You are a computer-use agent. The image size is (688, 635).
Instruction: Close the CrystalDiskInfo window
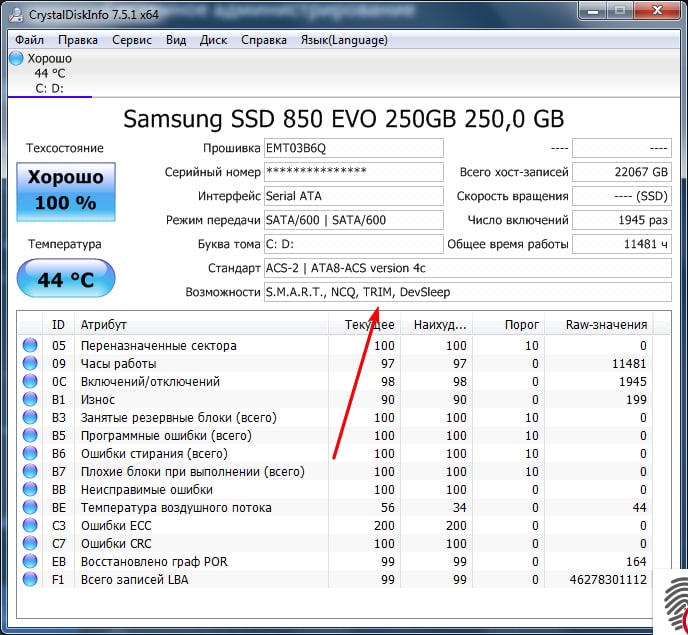[657, 11]
